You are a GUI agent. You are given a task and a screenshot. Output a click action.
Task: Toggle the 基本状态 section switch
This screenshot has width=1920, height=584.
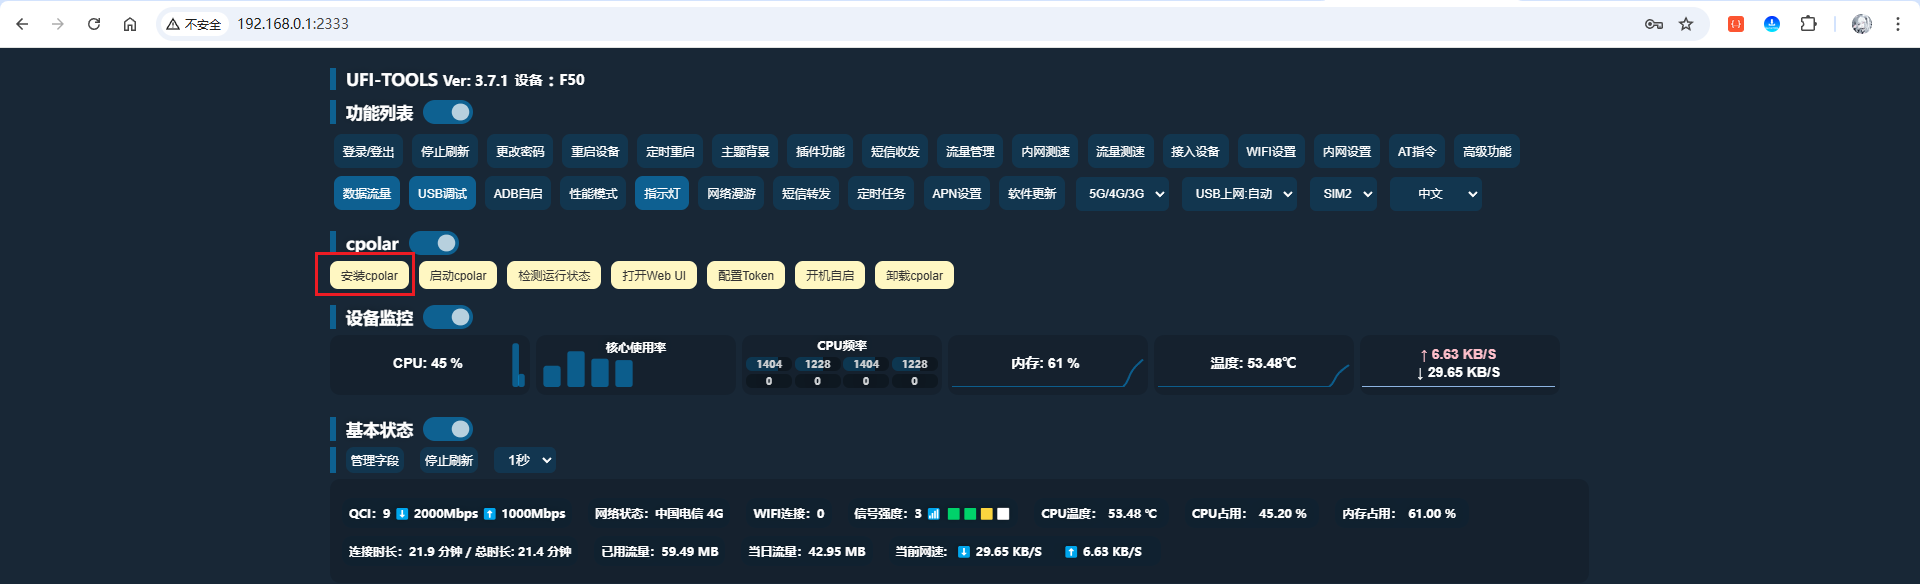(x=448, y=429)
